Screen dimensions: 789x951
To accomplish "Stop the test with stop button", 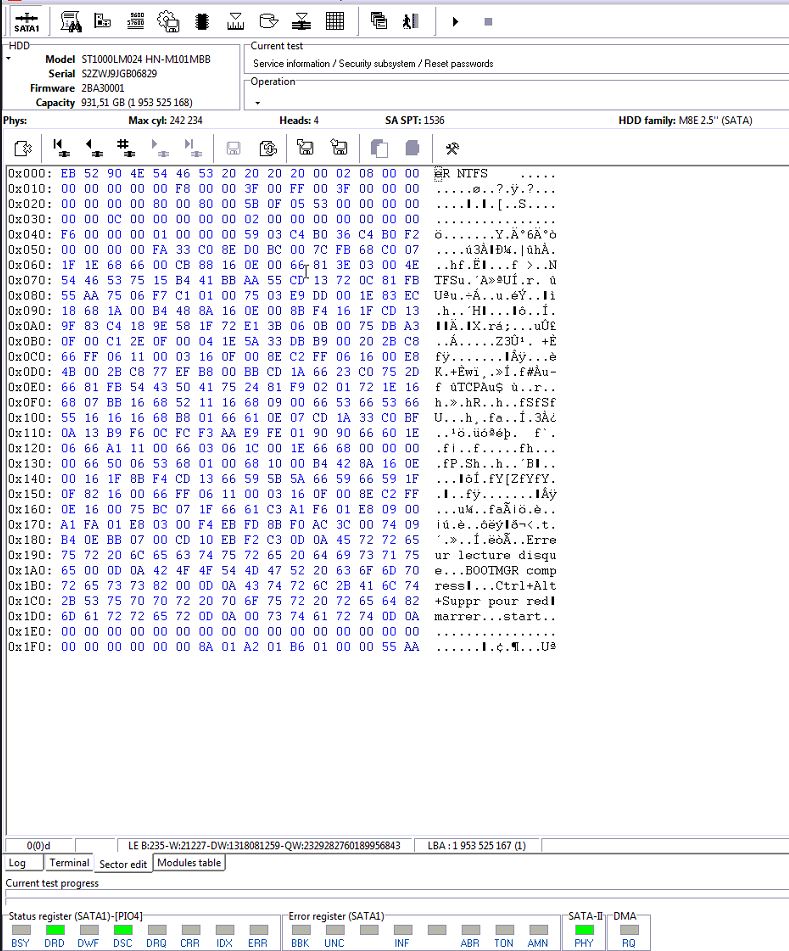I will [x=488, y=22].
